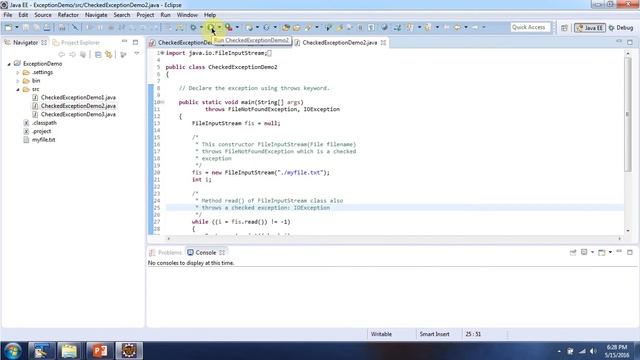Expand folded import section on line 1
640x360 pixels.
click(162, 53)
